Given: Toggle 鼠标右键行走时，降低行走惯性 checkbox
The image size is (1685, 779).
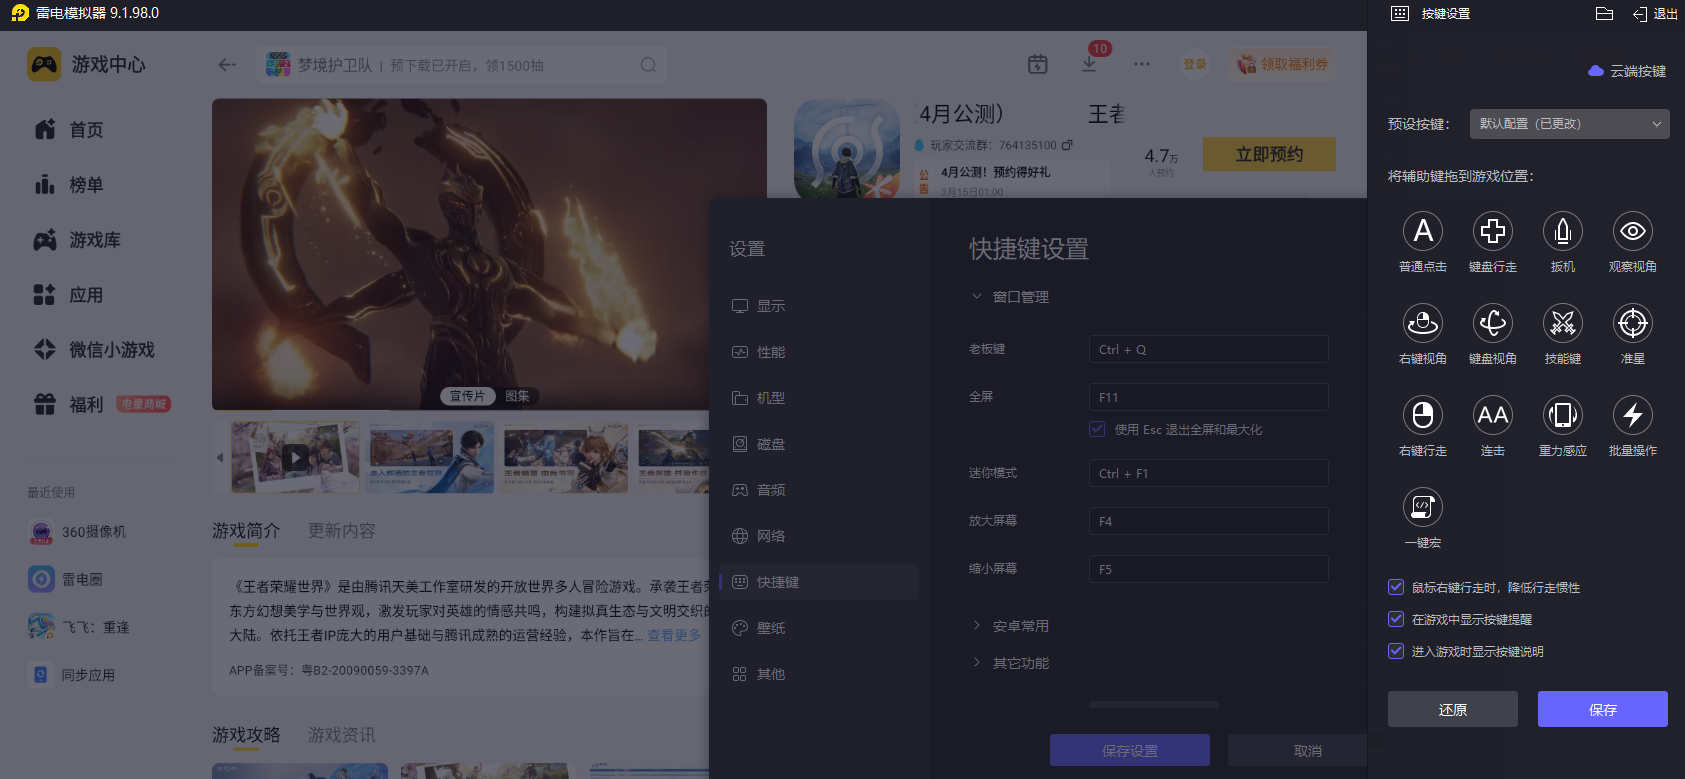Looking at the screenshot, I should pyautogui.click(x=1396, y=587).
